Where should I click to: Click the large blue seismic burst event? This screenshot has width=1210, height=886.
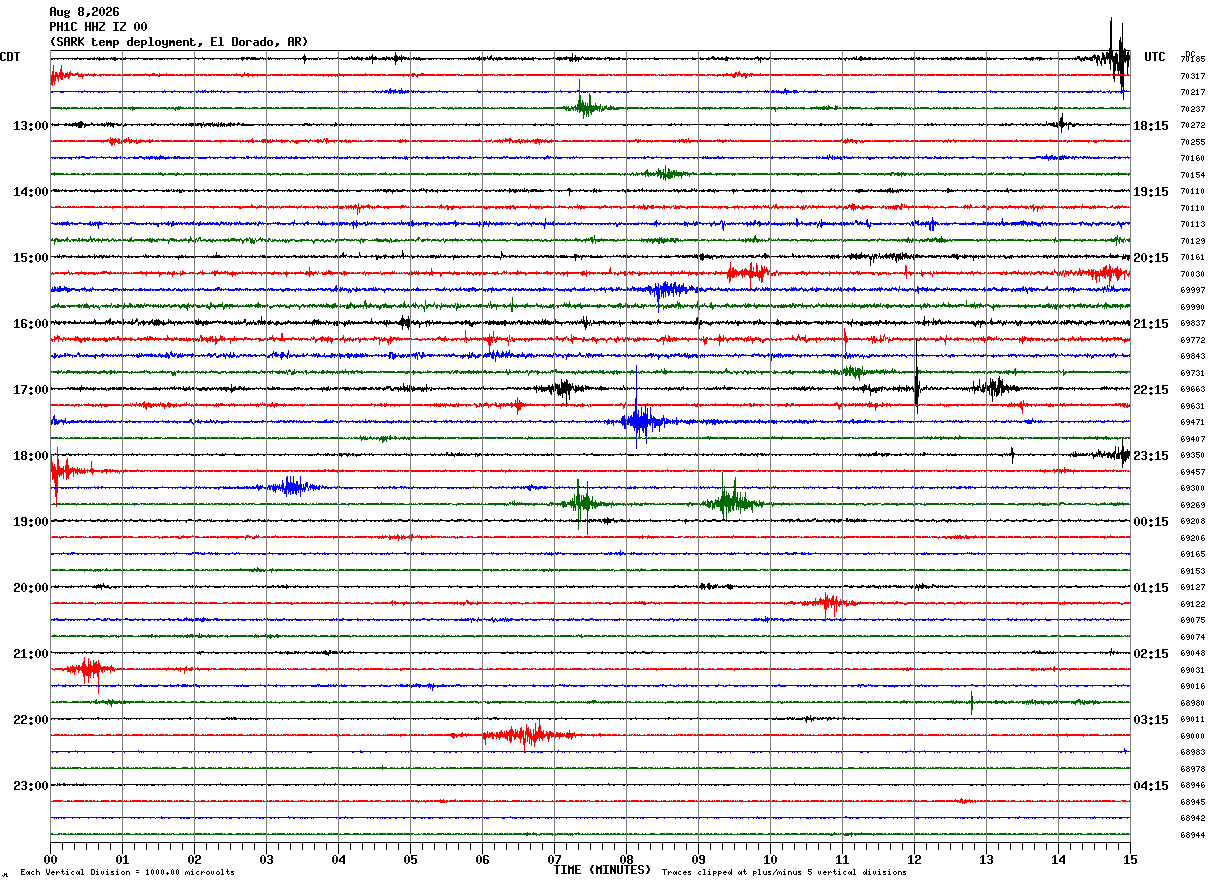[x=640, y=420]
